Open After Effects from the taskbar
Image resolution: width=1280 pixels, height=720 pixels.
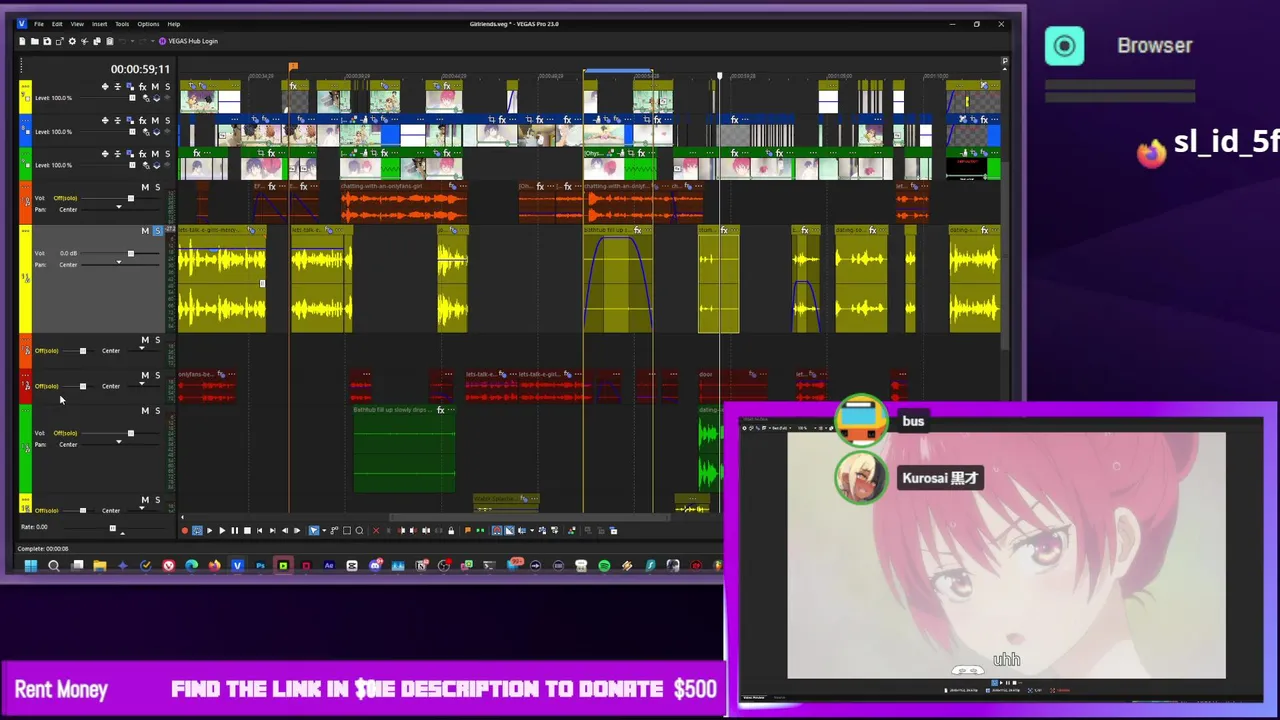[329, 565]
